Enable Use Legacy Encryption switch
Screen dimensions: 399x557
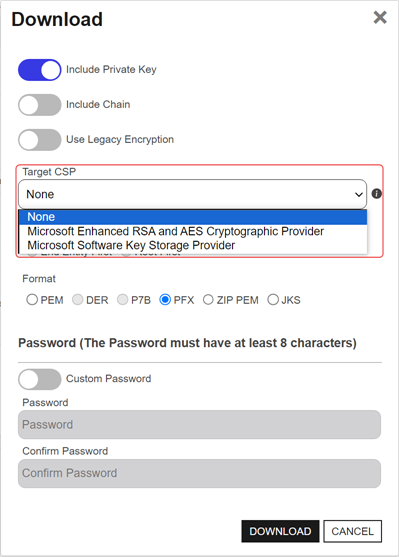(39, 139)
